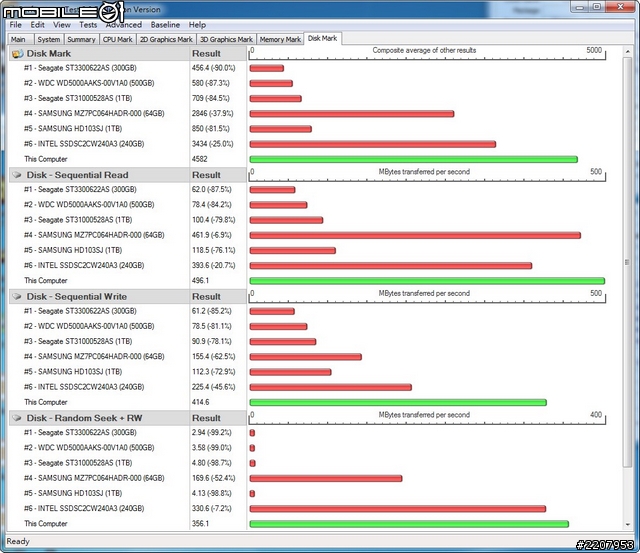640x553 pixels.
Task: Click Sequential Read bar for row #4 SAMSUNG MZ7PC064HADR
Action: [x=415, y=235]
